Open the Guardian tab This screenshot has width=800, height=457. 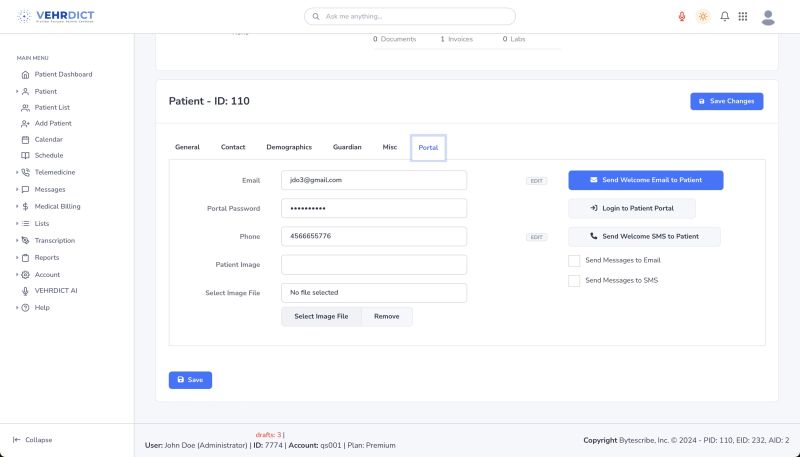coord(347,147)
